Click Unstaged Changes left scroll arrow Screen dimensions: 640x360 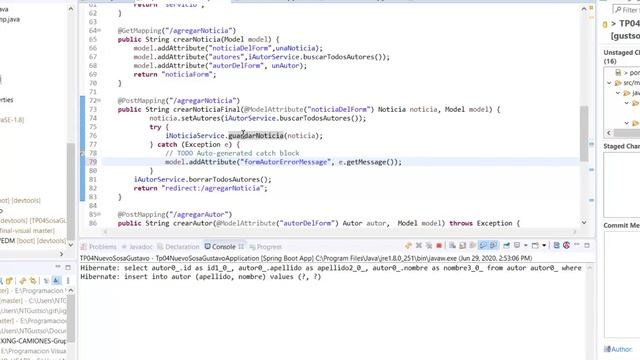point(609,133)
